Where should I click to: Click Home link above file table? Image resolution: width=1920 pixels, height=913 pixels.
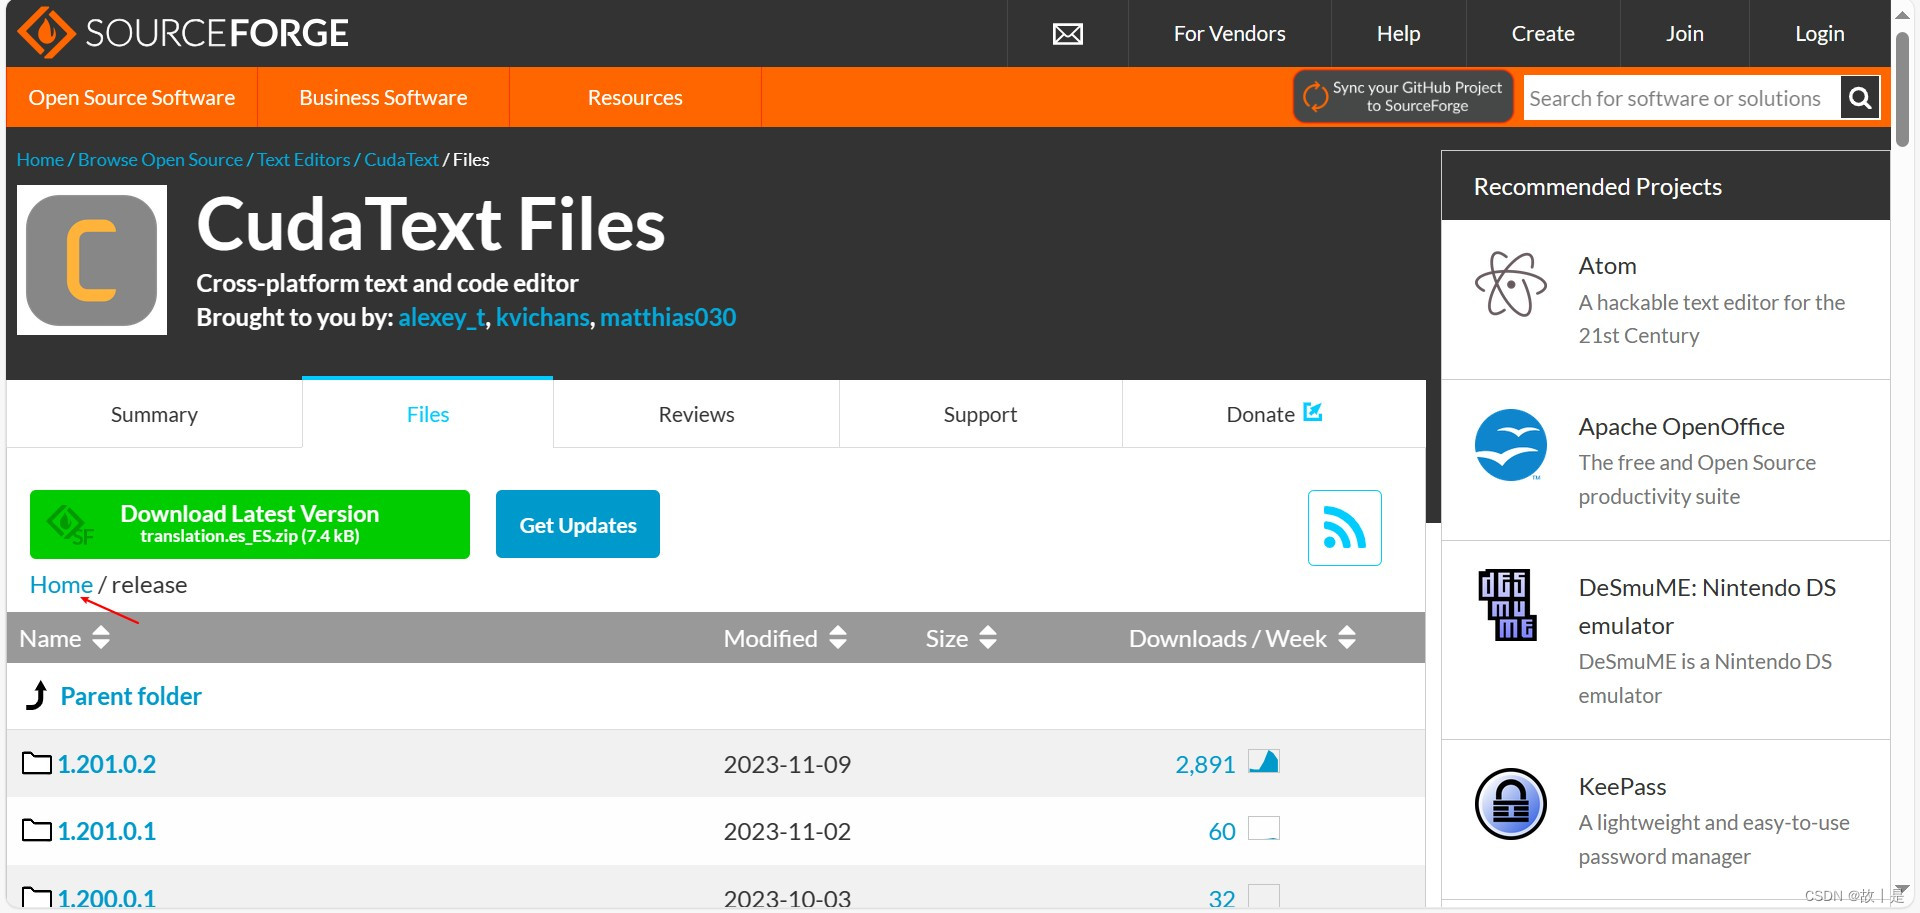(61, 585)
